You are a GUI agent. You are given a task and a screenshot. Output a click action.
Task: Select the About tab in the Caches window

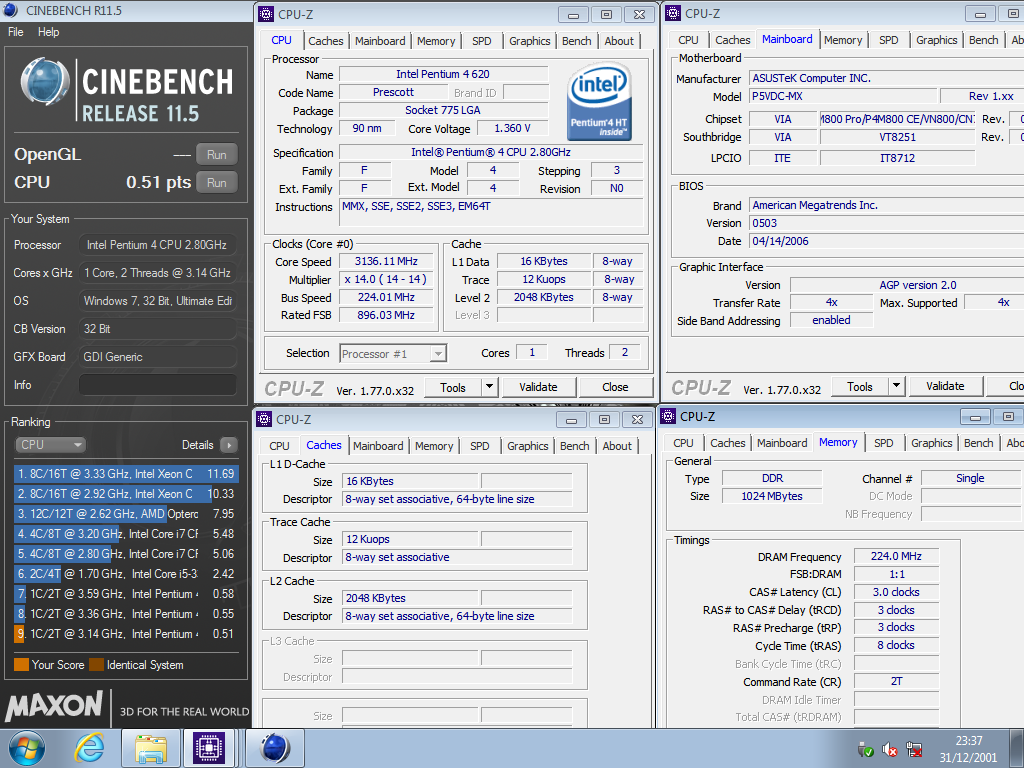click(617, 445)
